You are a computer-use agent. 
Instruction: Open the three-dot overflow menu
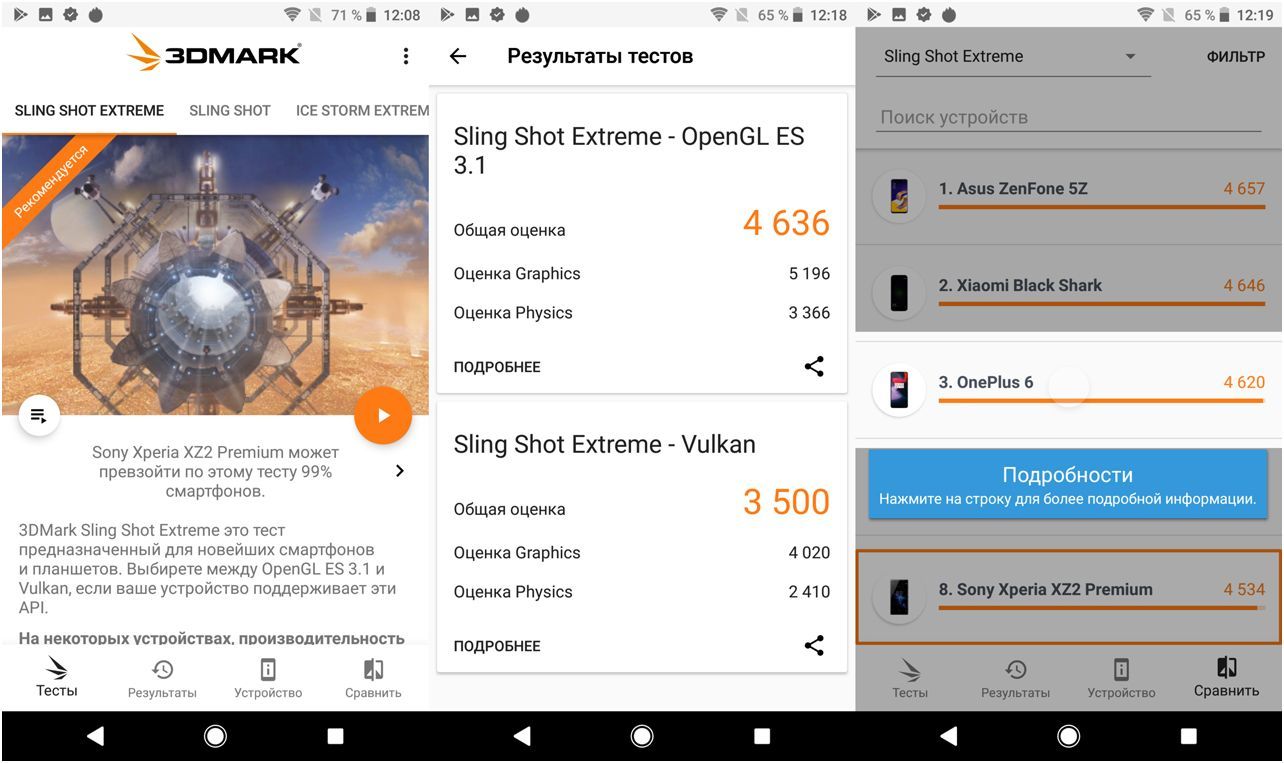click(x=406, y=57)
